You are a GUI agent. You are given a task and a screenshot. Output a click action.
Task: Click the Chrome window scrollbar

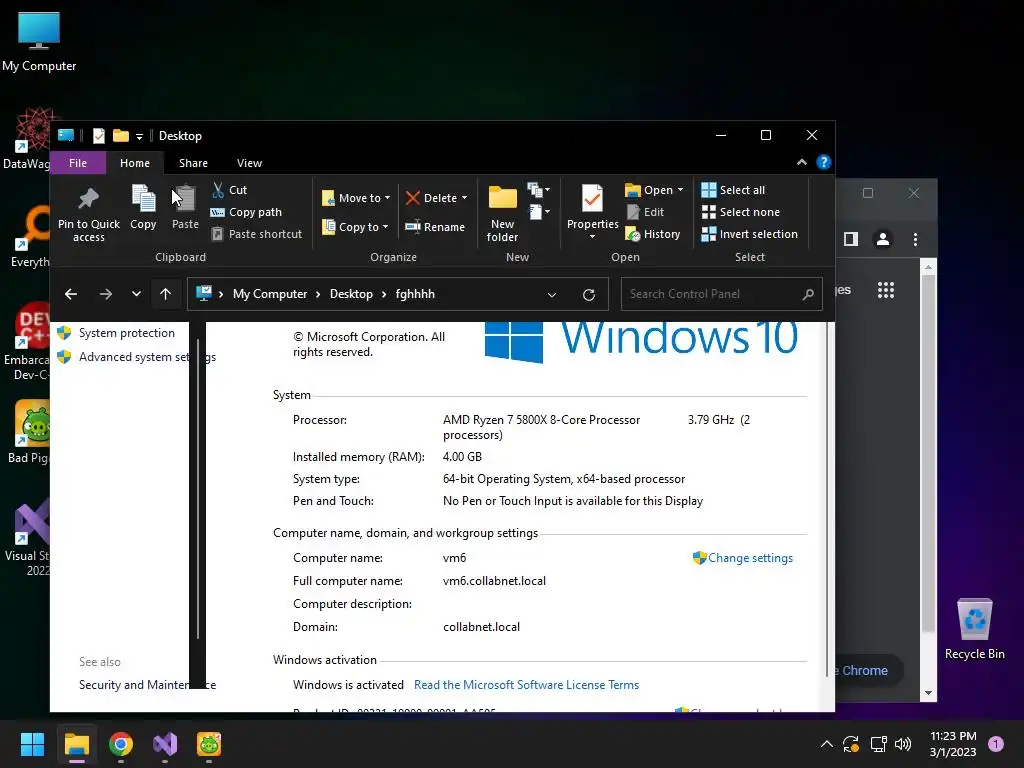928,454
